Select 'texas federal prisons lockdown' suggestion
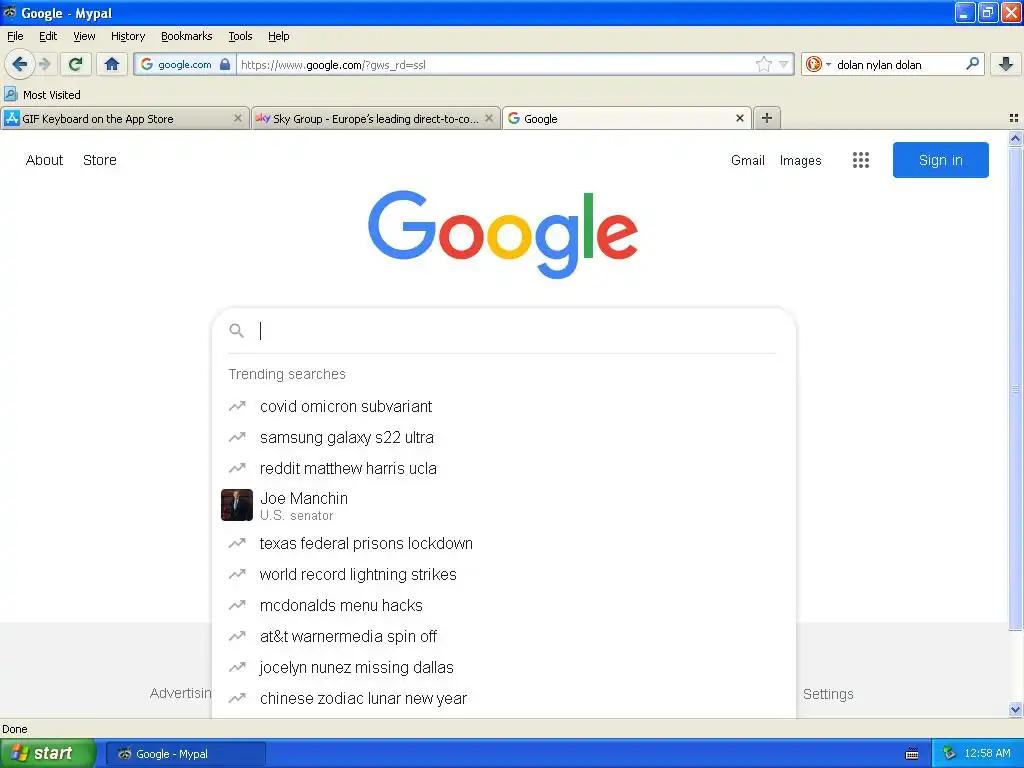Screen dimensions: 1024x768 [504, 543]
